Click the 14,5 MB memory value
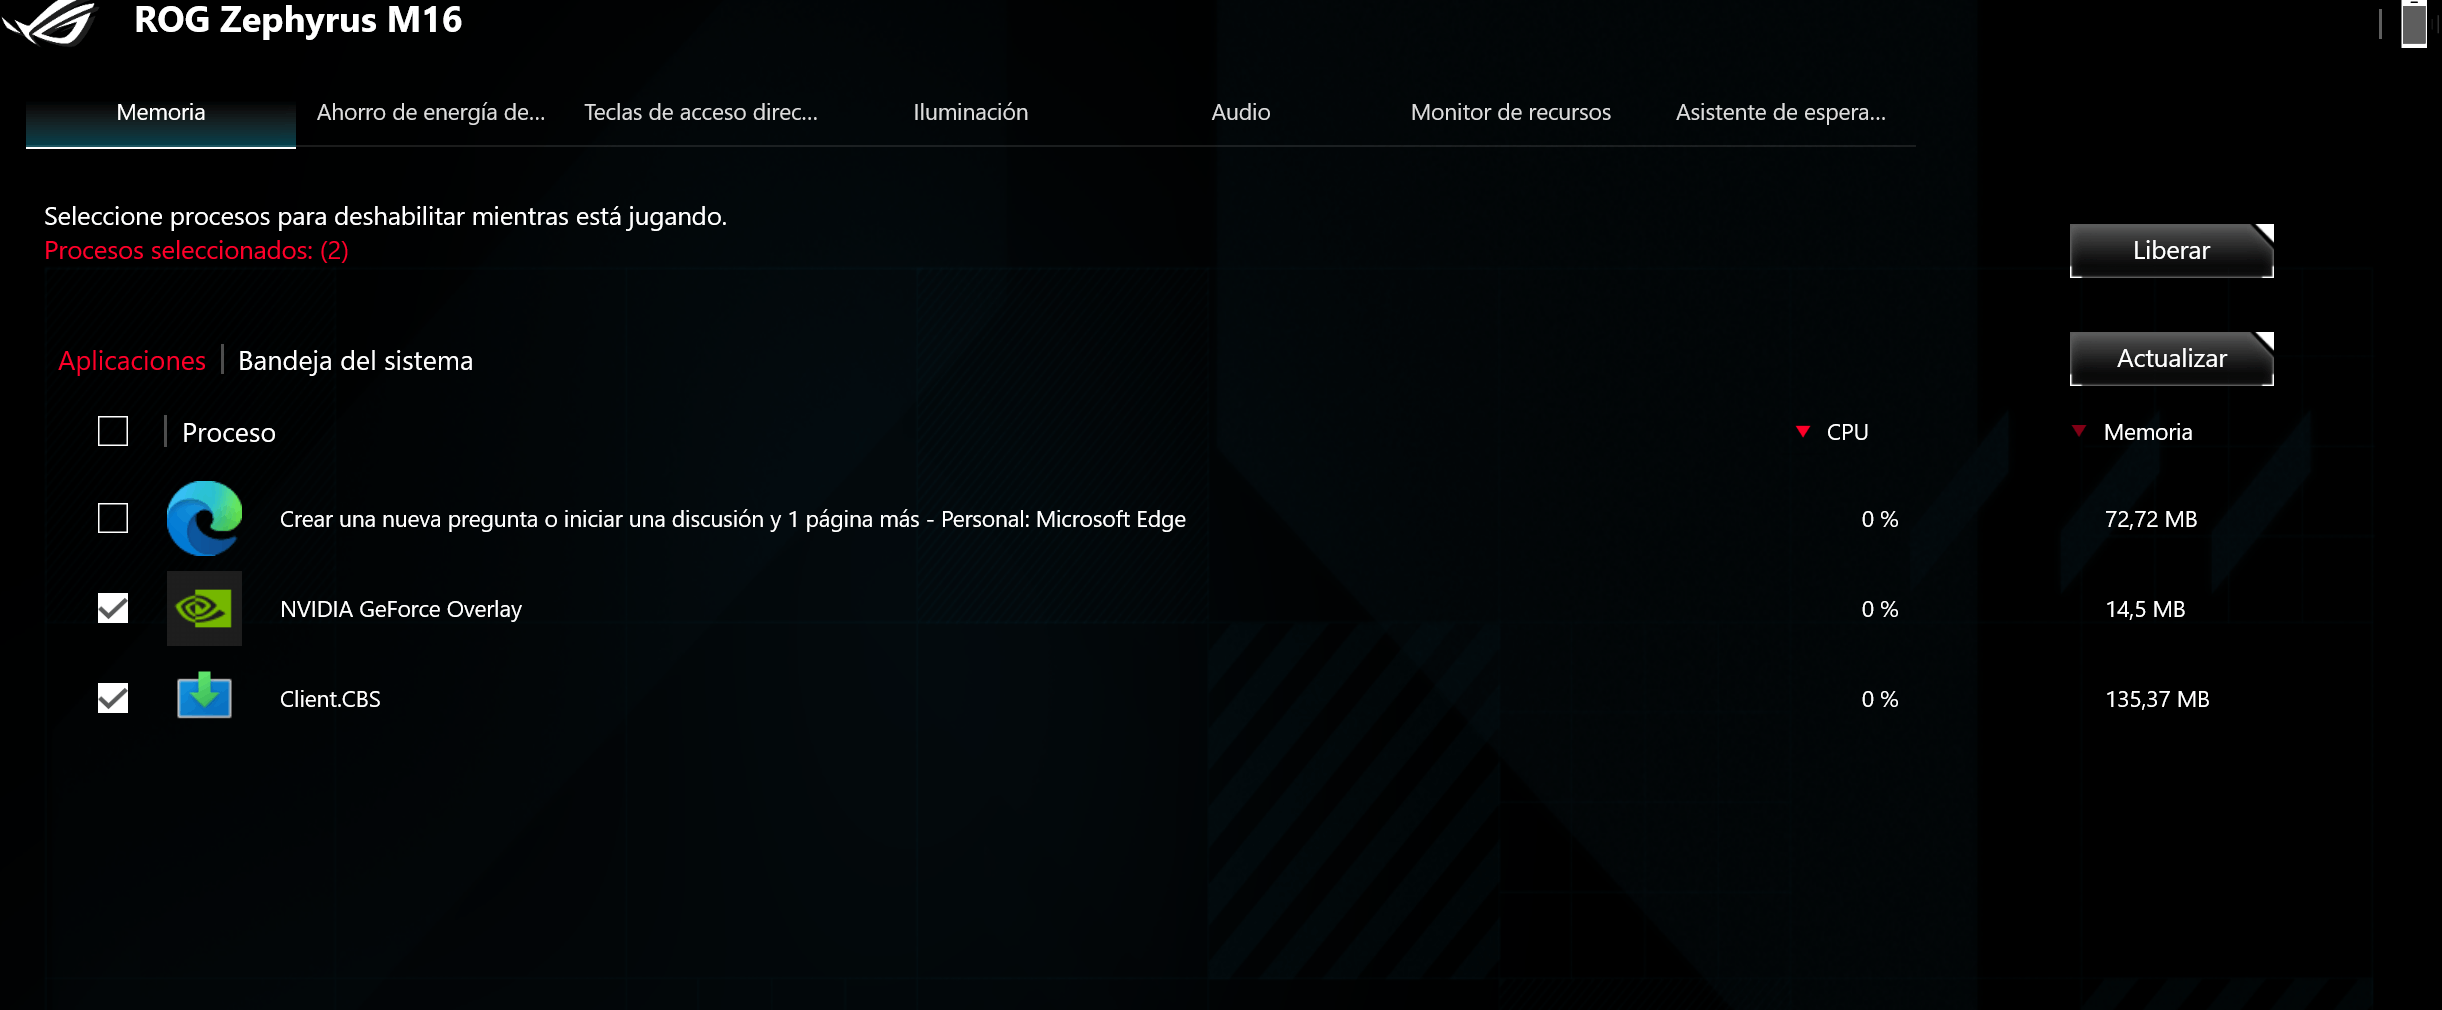 point(2145,609)
